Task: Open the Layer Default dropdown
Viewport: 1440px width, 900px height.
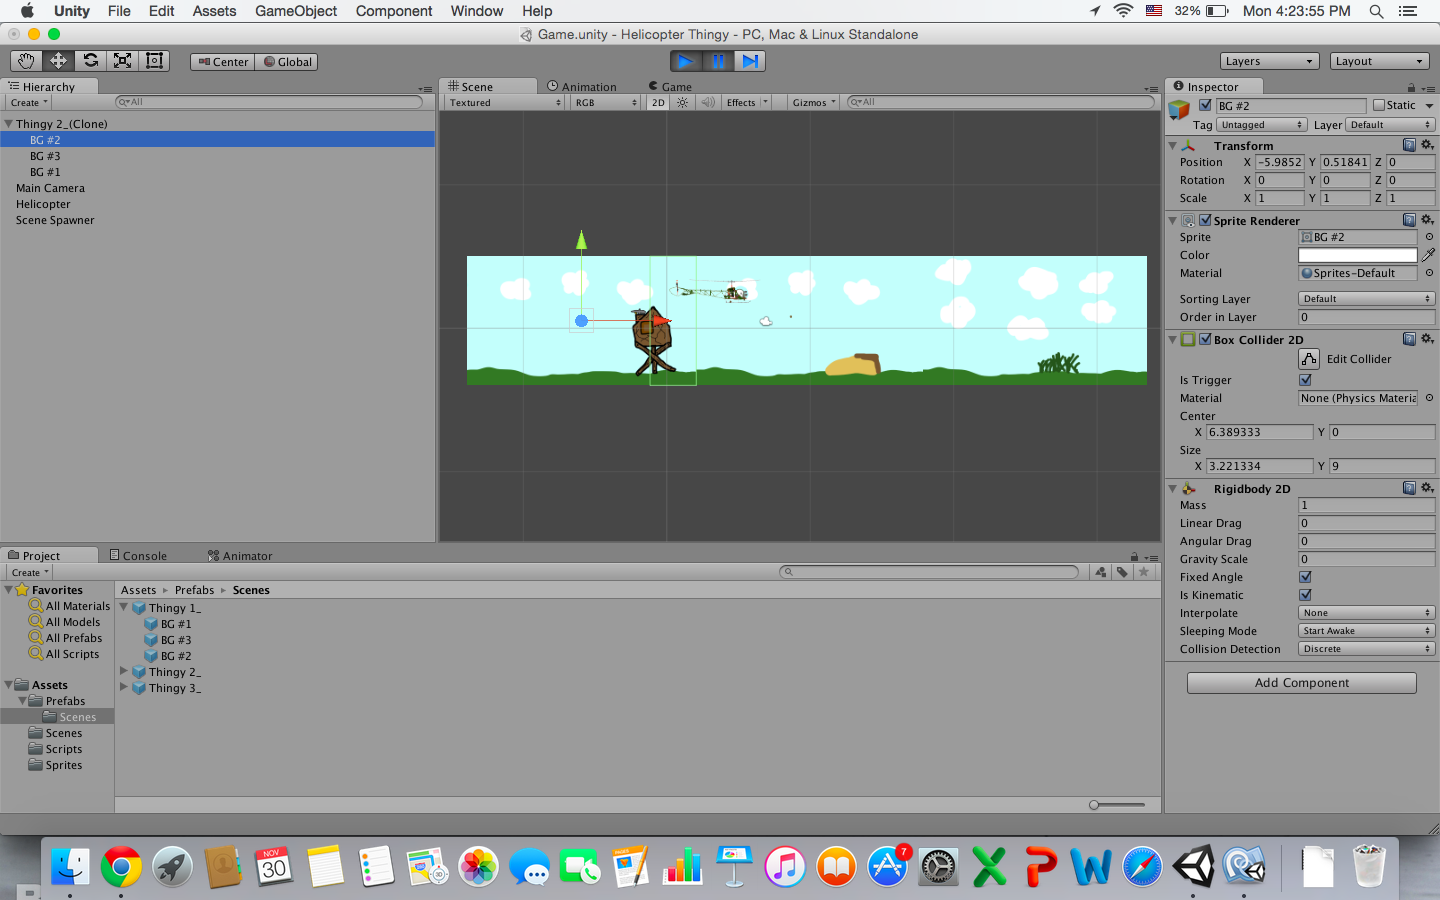Action: click(1390, 125)
